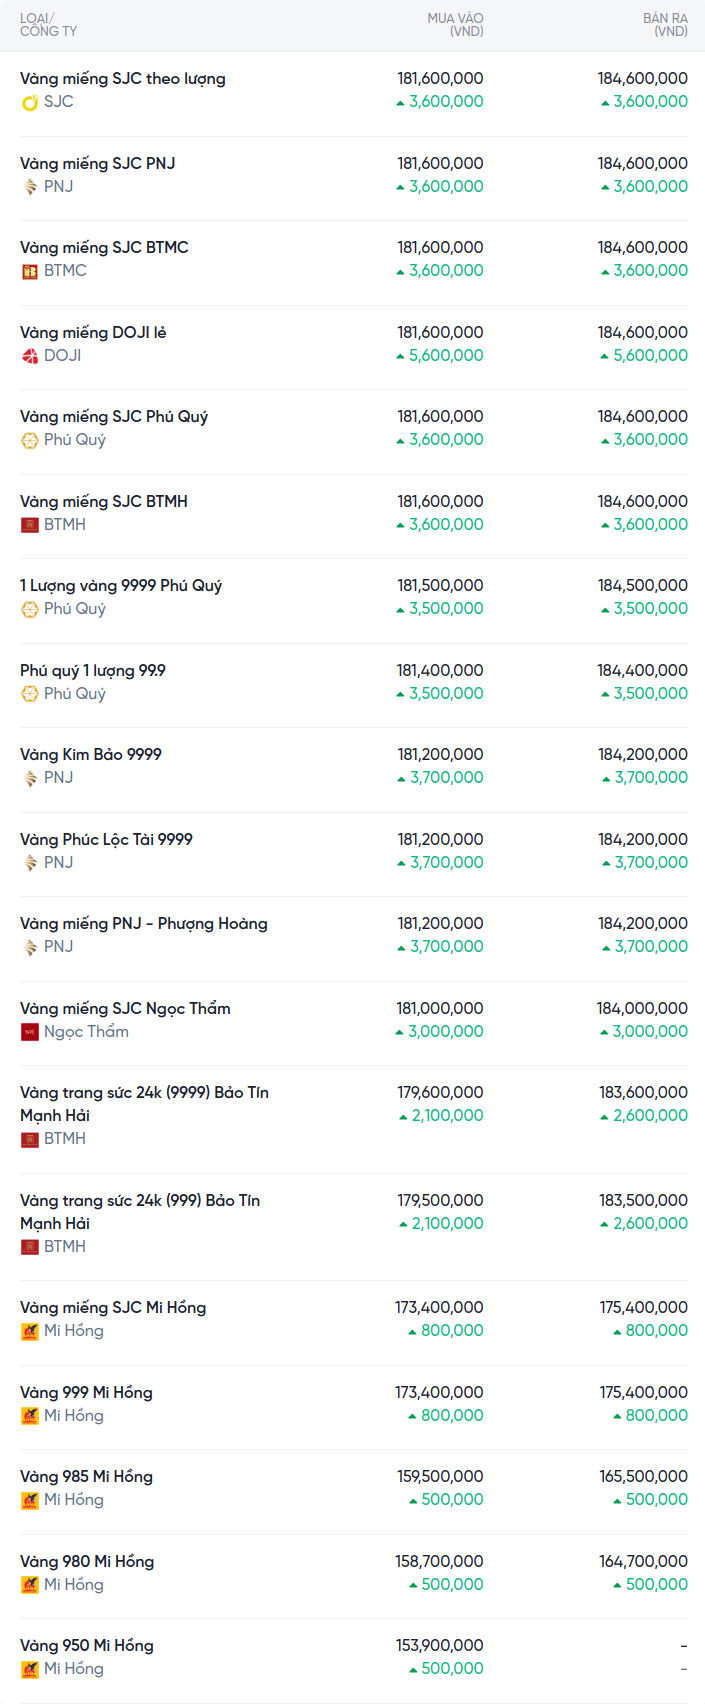Image resolution: width=705 pixels, height=1704 pixels.
Task: Select Vàng Phúc Lộc Tài 9999 title
Action: (x=106, y=840)
